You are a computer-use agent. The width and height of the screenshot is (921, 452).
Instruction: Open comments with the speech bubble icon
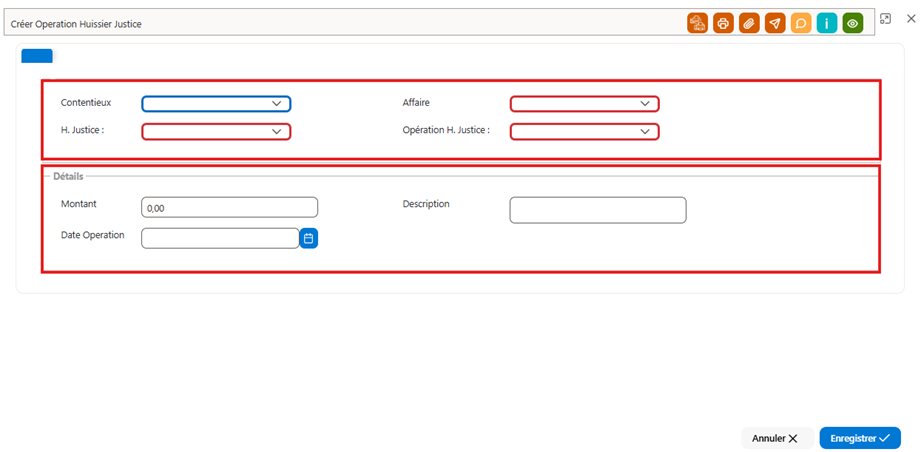coord(801,23)
